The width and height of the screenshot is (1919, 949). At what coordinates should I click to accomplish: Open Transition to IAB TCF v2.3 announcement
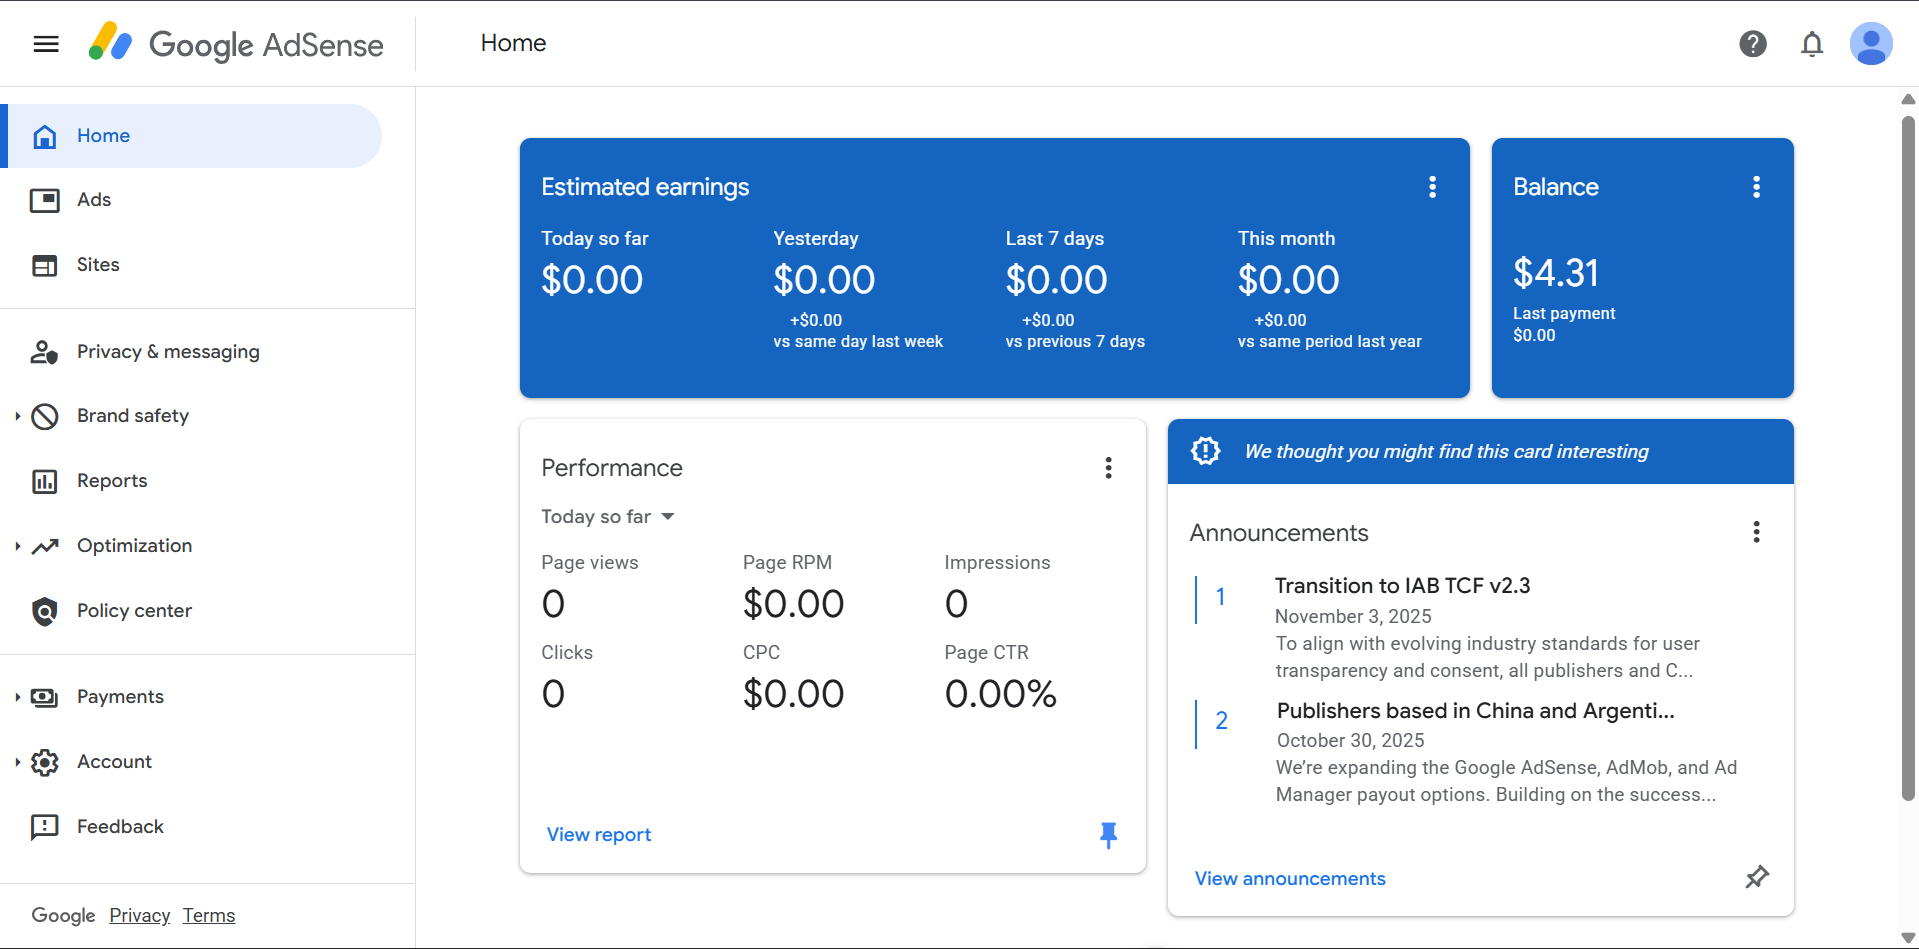click(x=1402, y=586)
